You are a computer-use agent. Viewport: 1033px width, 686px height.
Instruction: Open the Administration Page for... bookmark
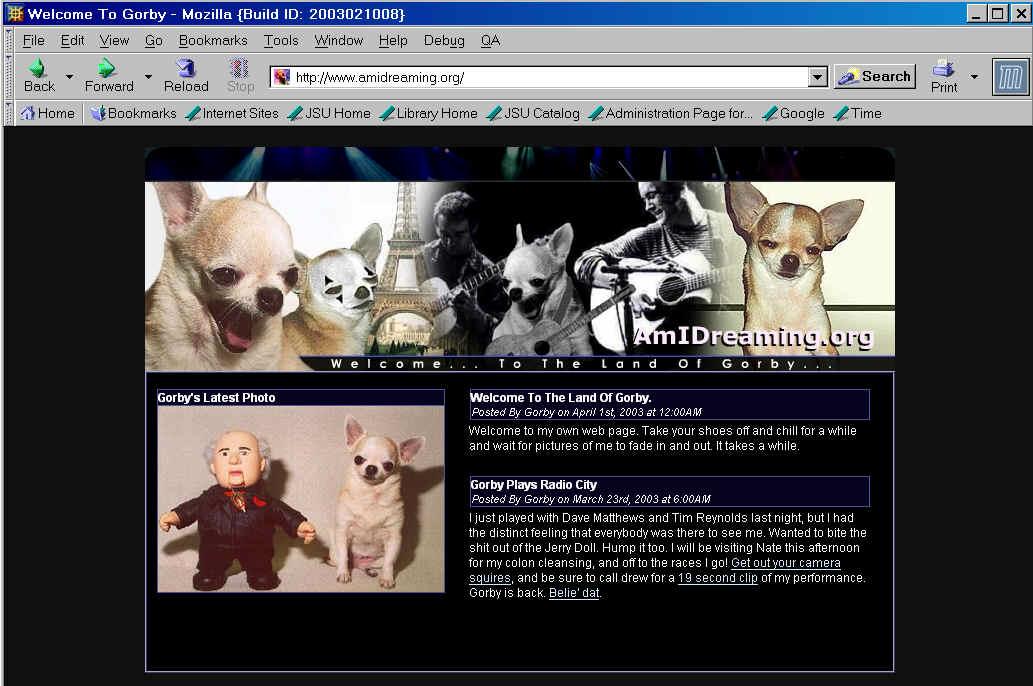(671, 113)
